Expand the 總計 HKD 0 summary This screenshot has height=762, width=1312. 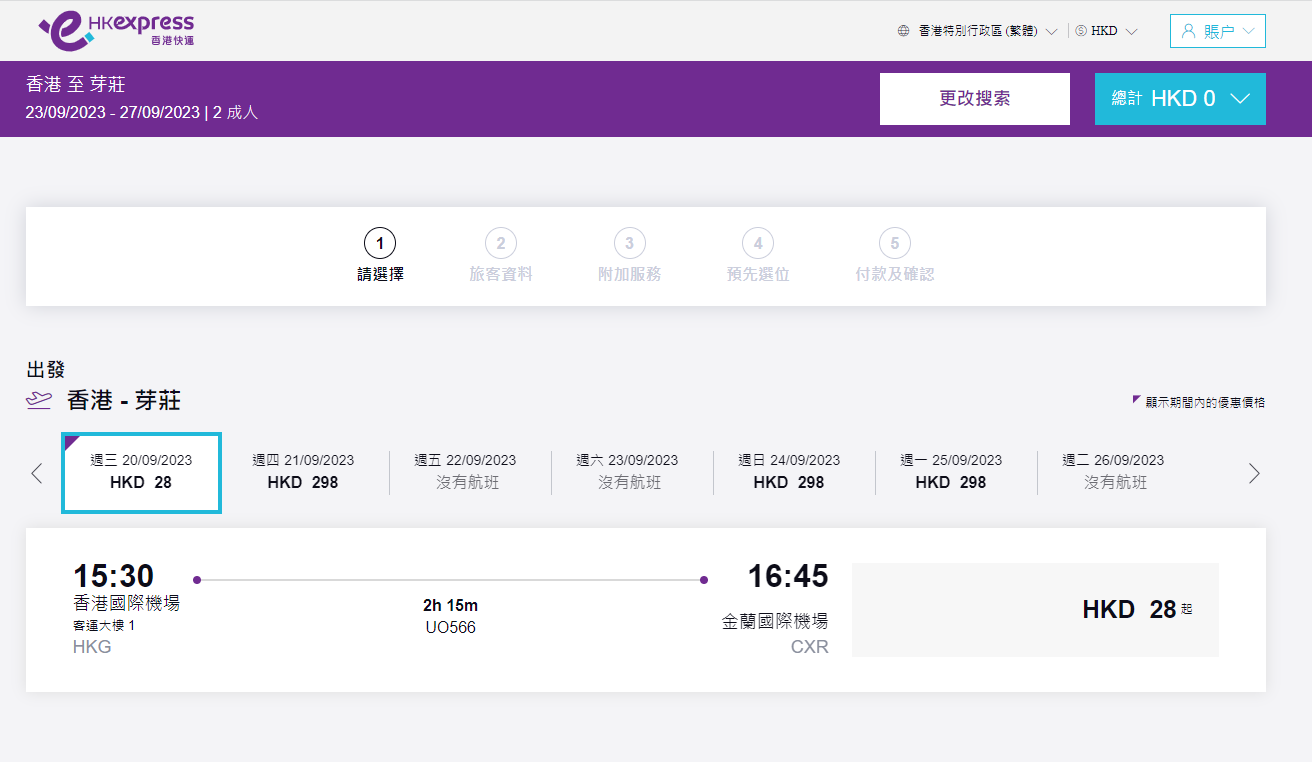[1180, 99]
